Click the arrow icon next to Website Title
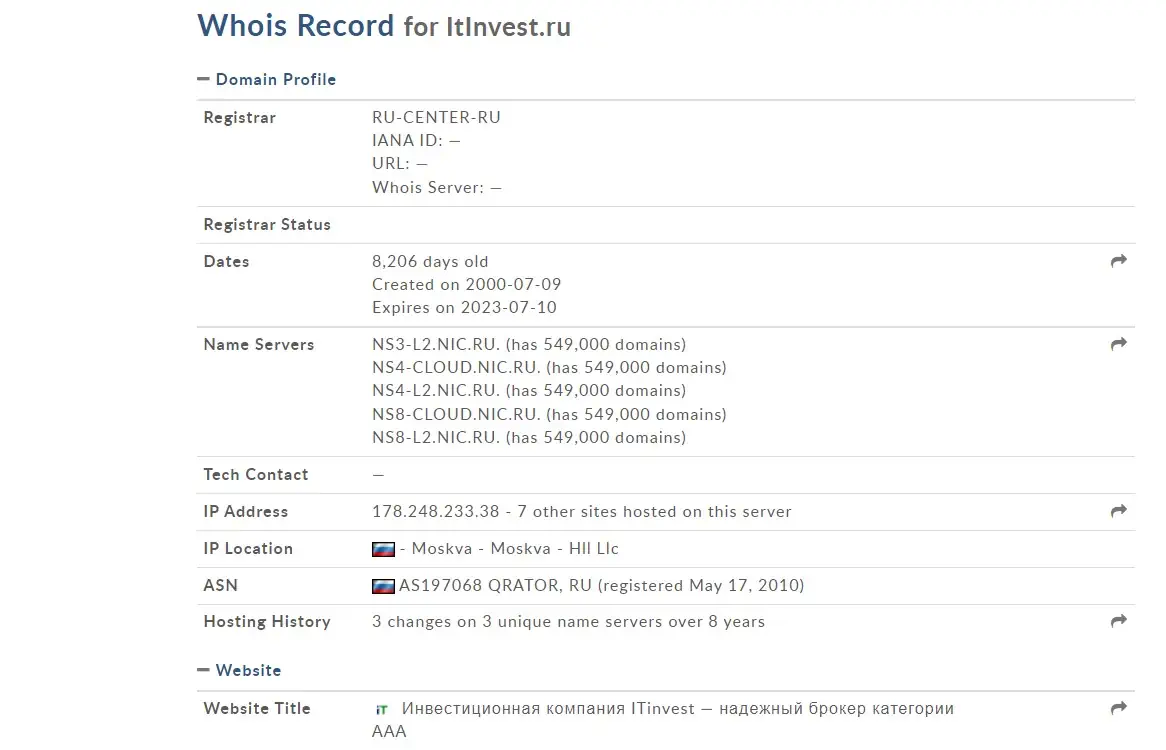This screenshot has width=1166, height=750. coord(1118,708)
